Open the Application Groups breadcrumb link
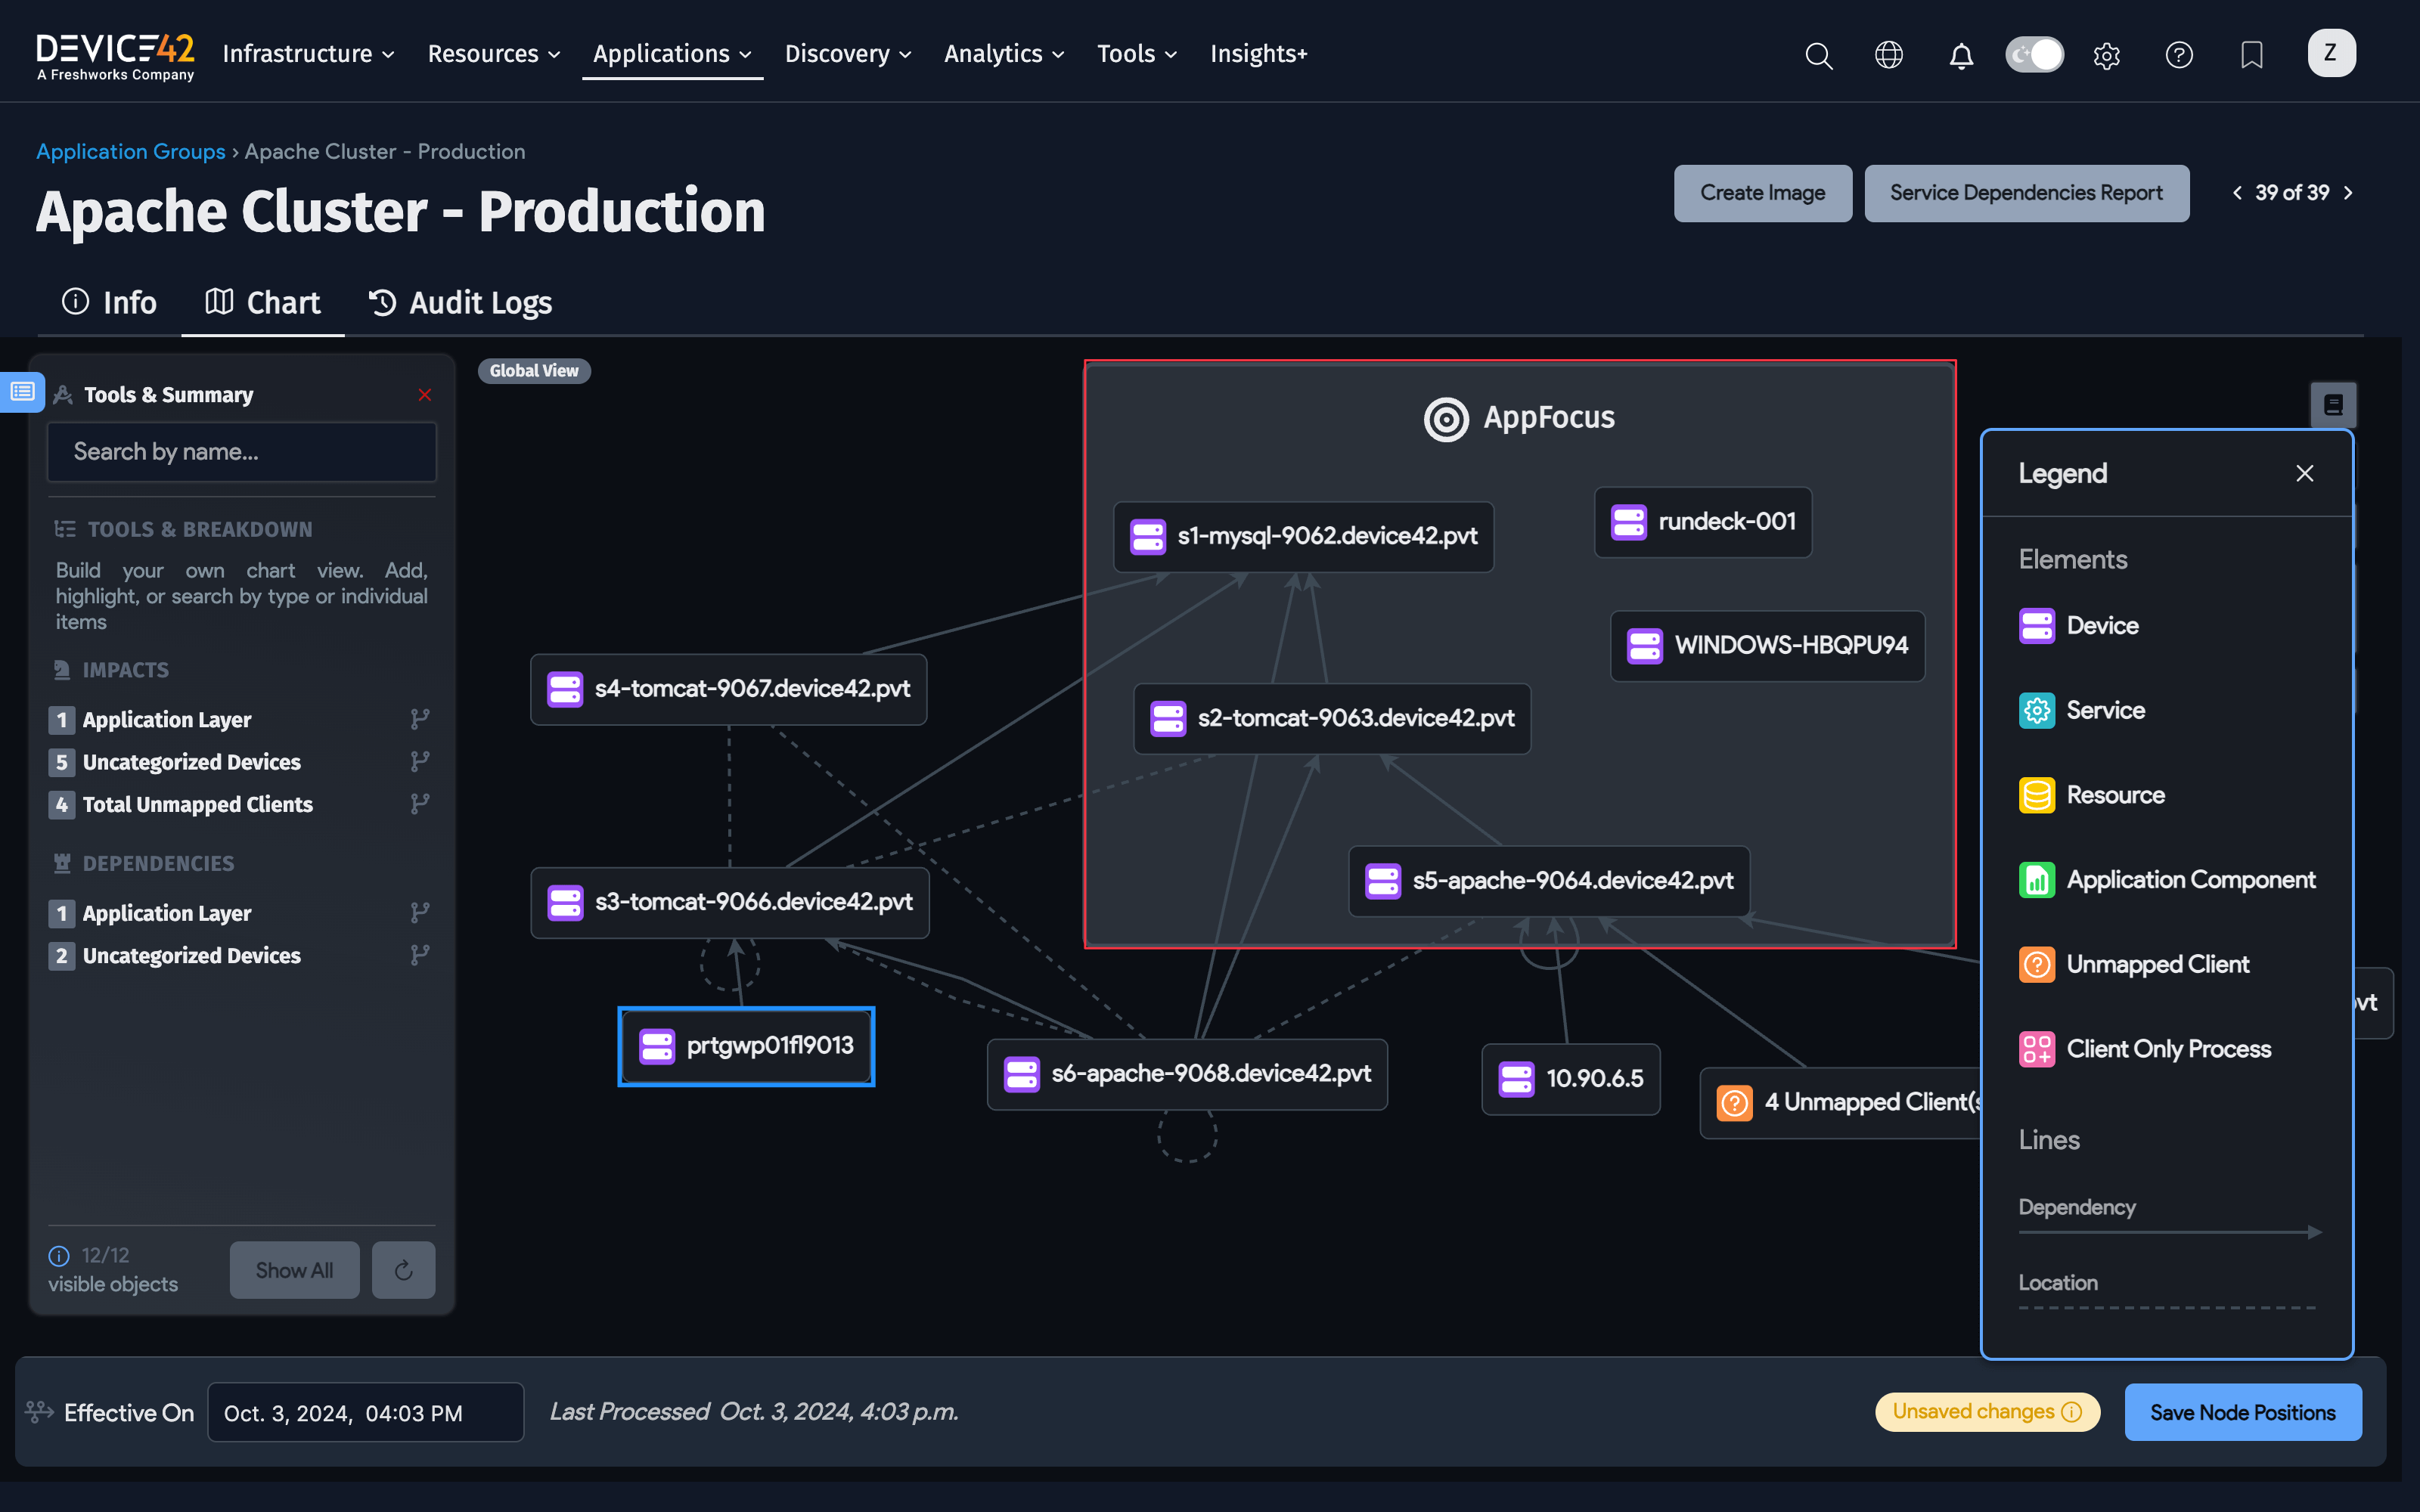The image size is (2420, 1512). [131, 151]
